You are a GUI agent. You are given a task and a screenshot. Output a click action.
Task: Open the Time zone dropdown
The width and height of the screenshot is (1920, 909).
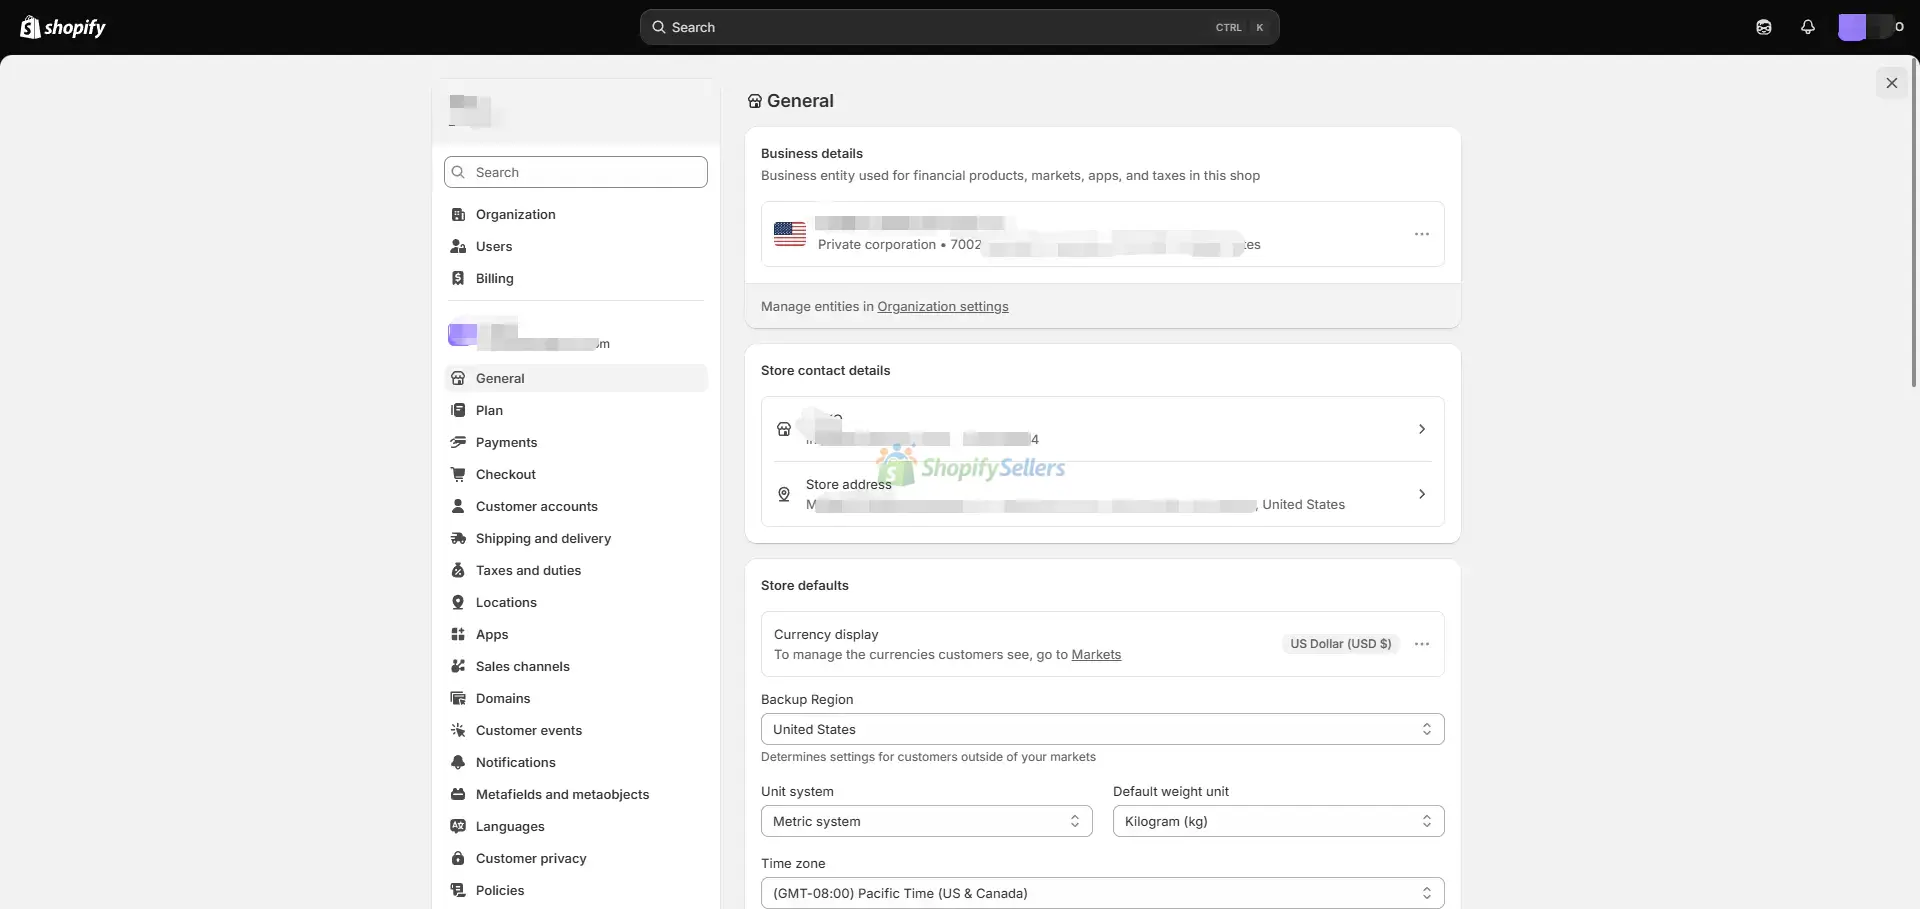[x=1103, y=893]
